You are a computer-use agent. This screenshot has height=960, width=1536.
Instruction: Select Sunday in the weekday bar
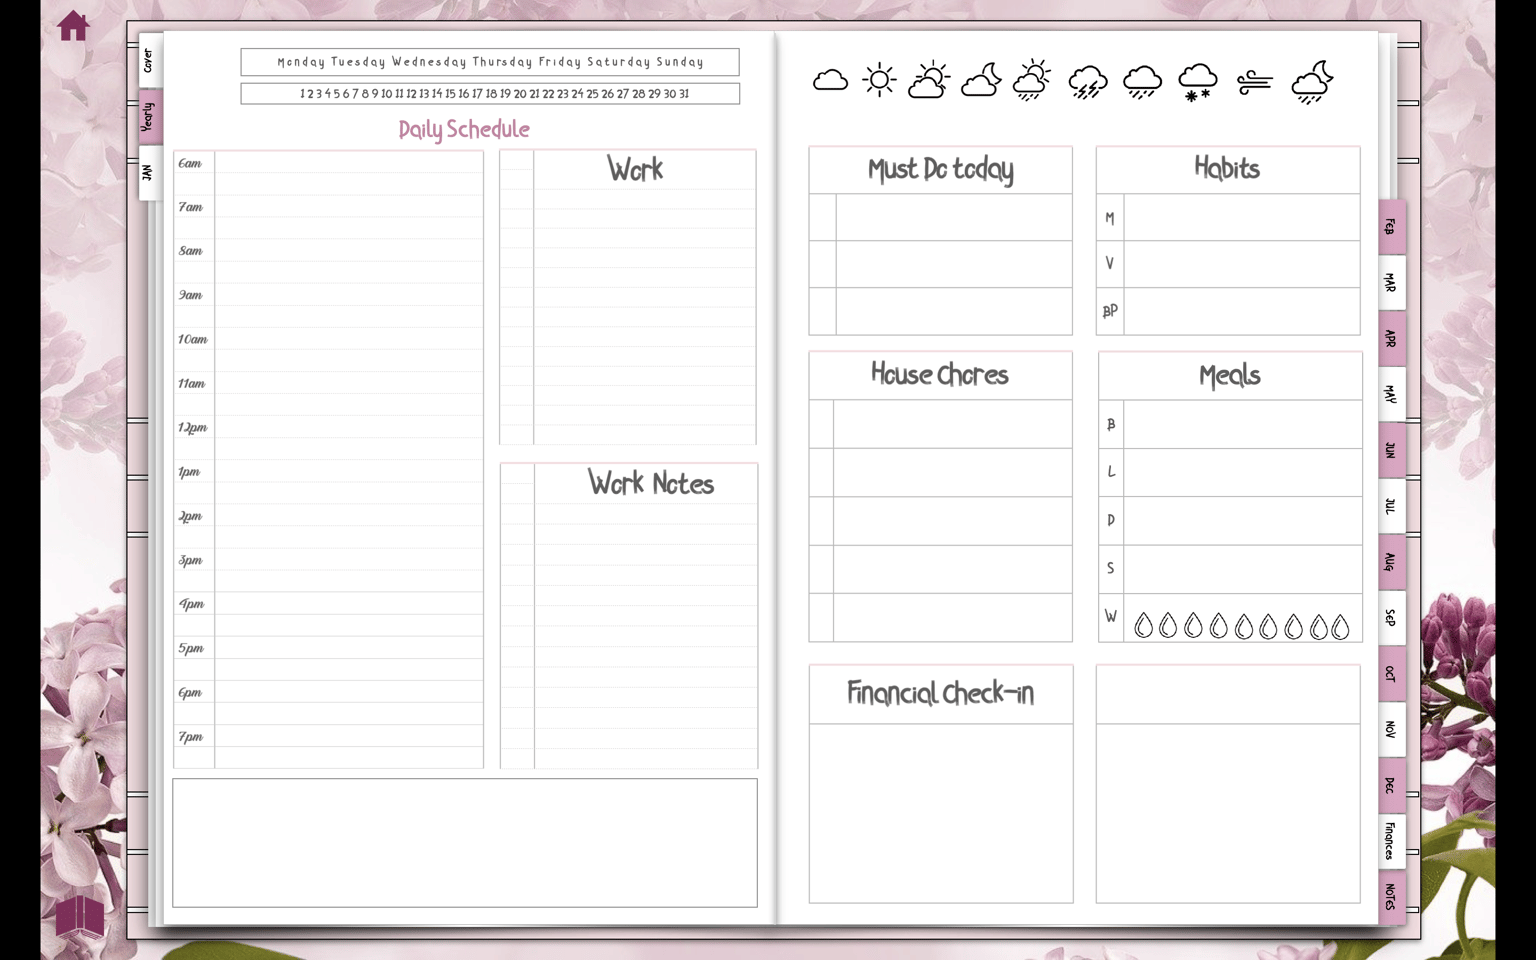tap(680, 62)
